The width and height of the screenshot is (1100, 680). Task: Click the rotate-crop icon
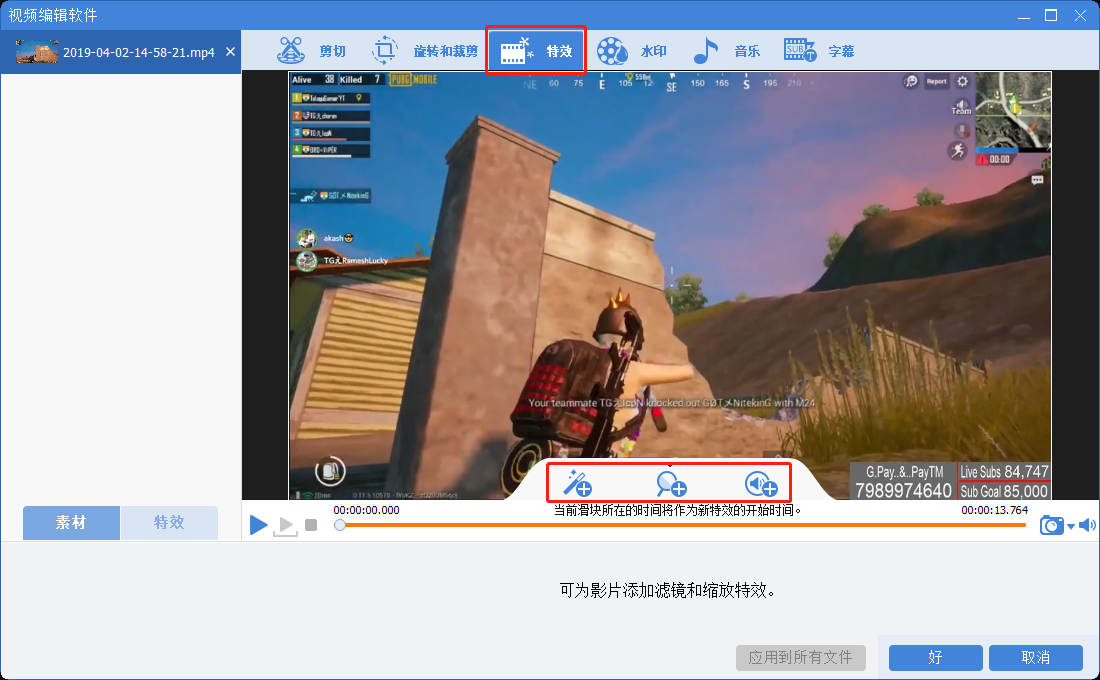[x=384, y=51]
